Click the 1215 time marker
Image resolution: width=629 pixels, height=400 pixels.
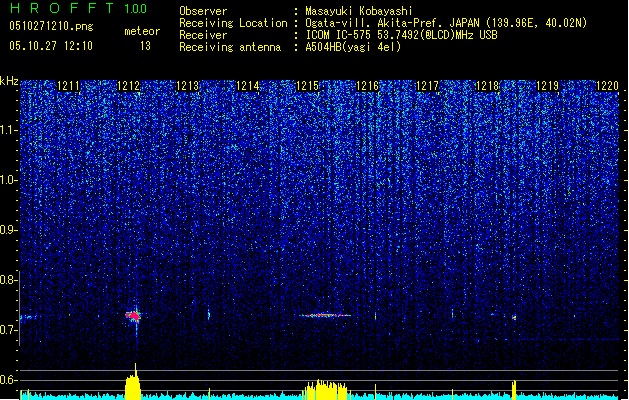click(307, 86)
